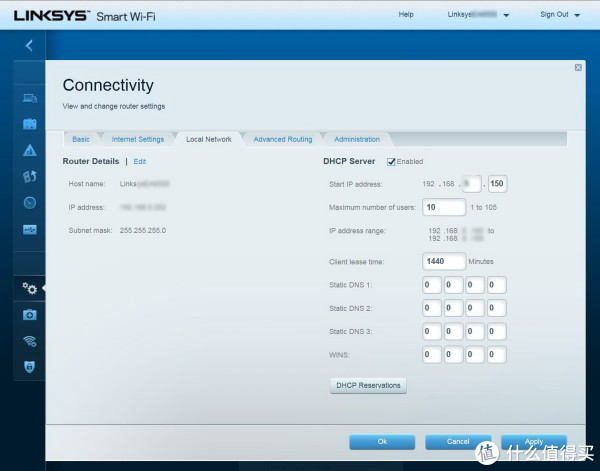Click Maximum number of users field
Screen dimensions: 600x471
point(444,207)
